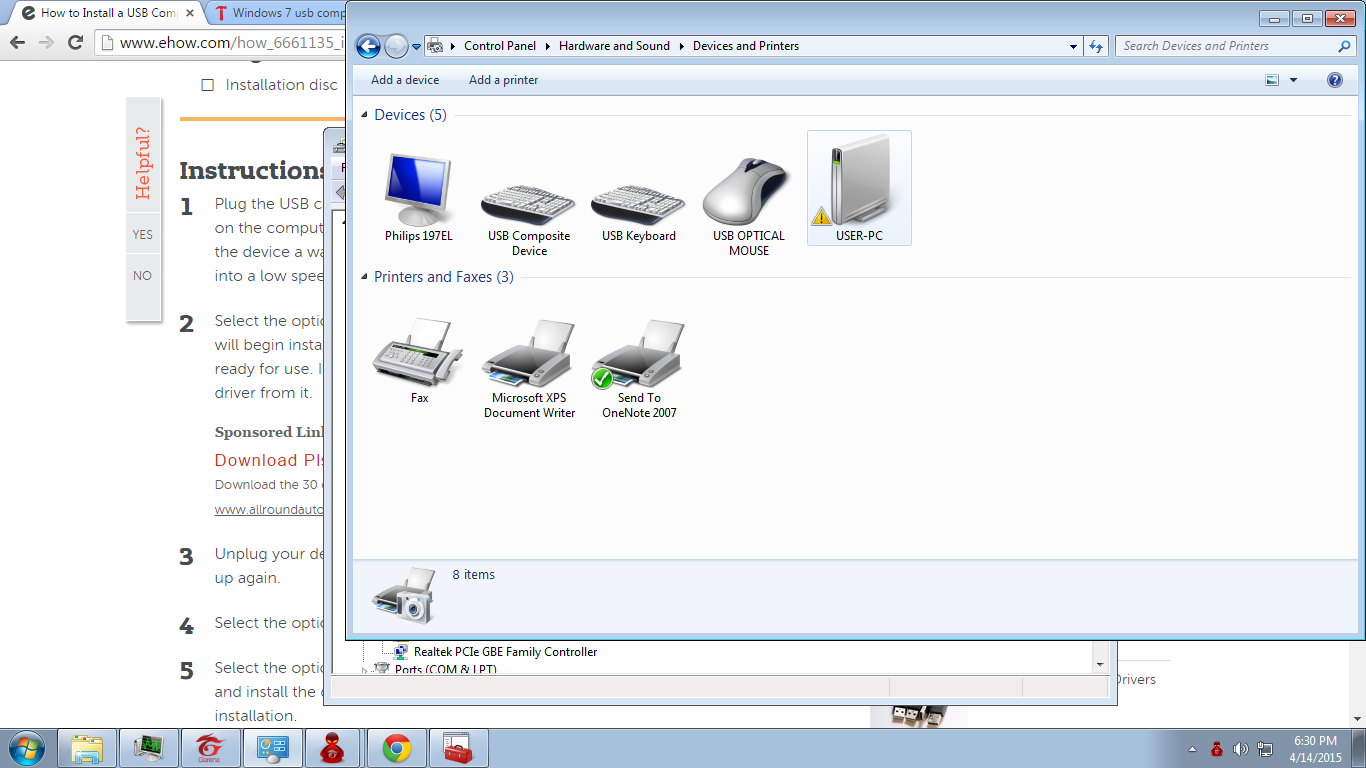This screenshot has width=1366, height=768.
Task: Open the www.allroundauto sponsored URL
Action: coord(269,509)
